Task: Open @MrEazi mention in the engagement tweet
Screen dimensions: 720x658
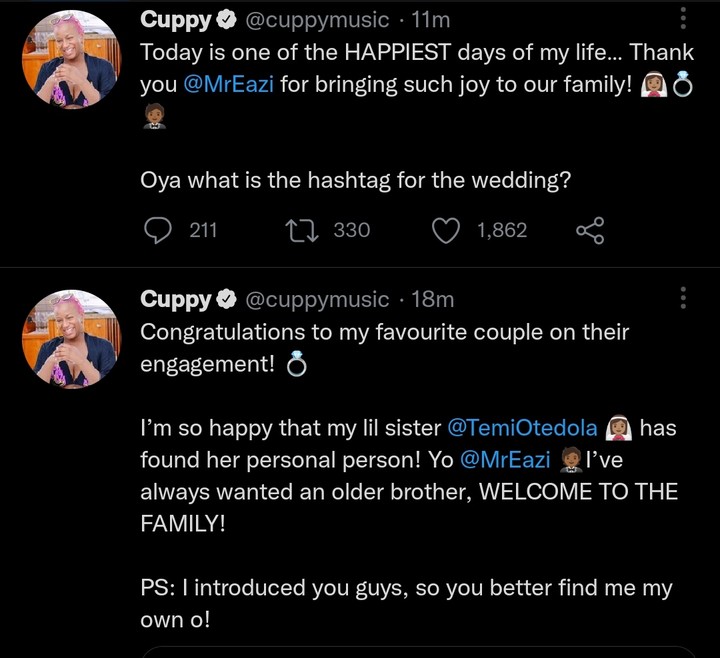Action: click(x=506, y=460)
